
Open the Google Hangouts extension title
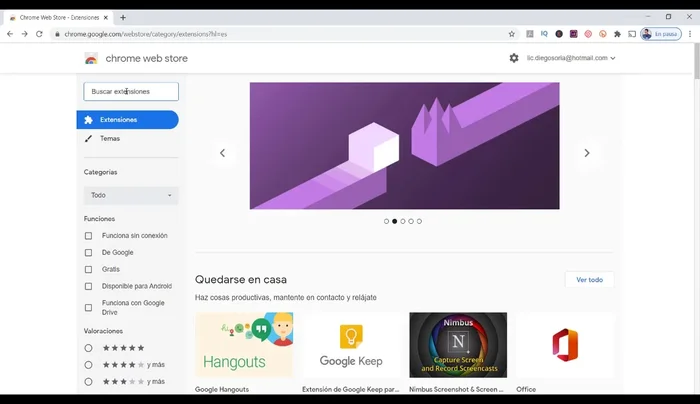222,389
